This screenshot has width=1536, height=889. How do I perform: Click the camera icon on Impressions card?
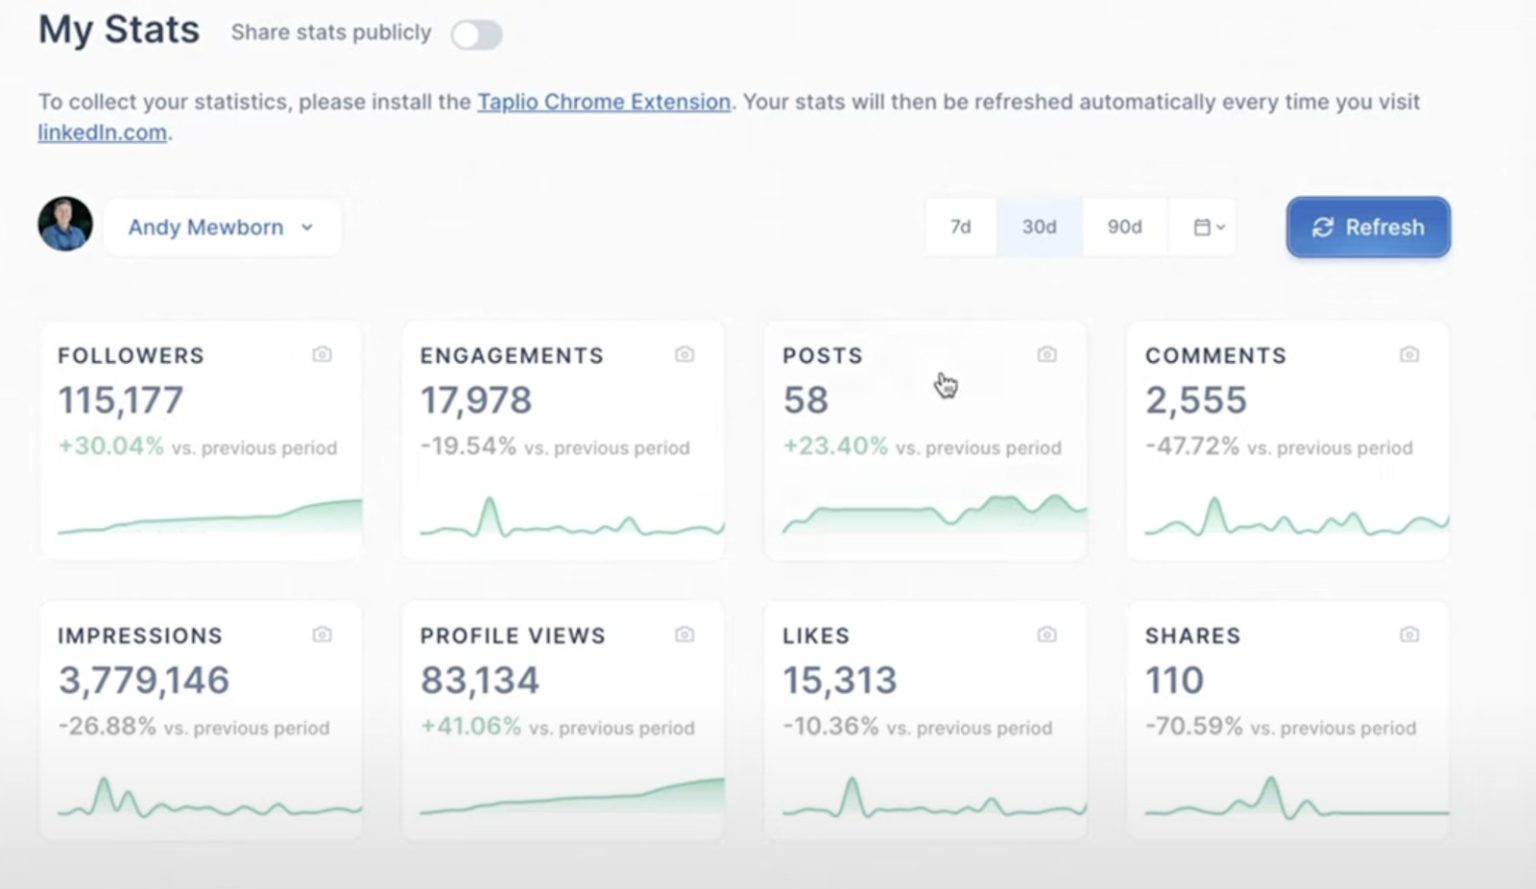(322, 634)
